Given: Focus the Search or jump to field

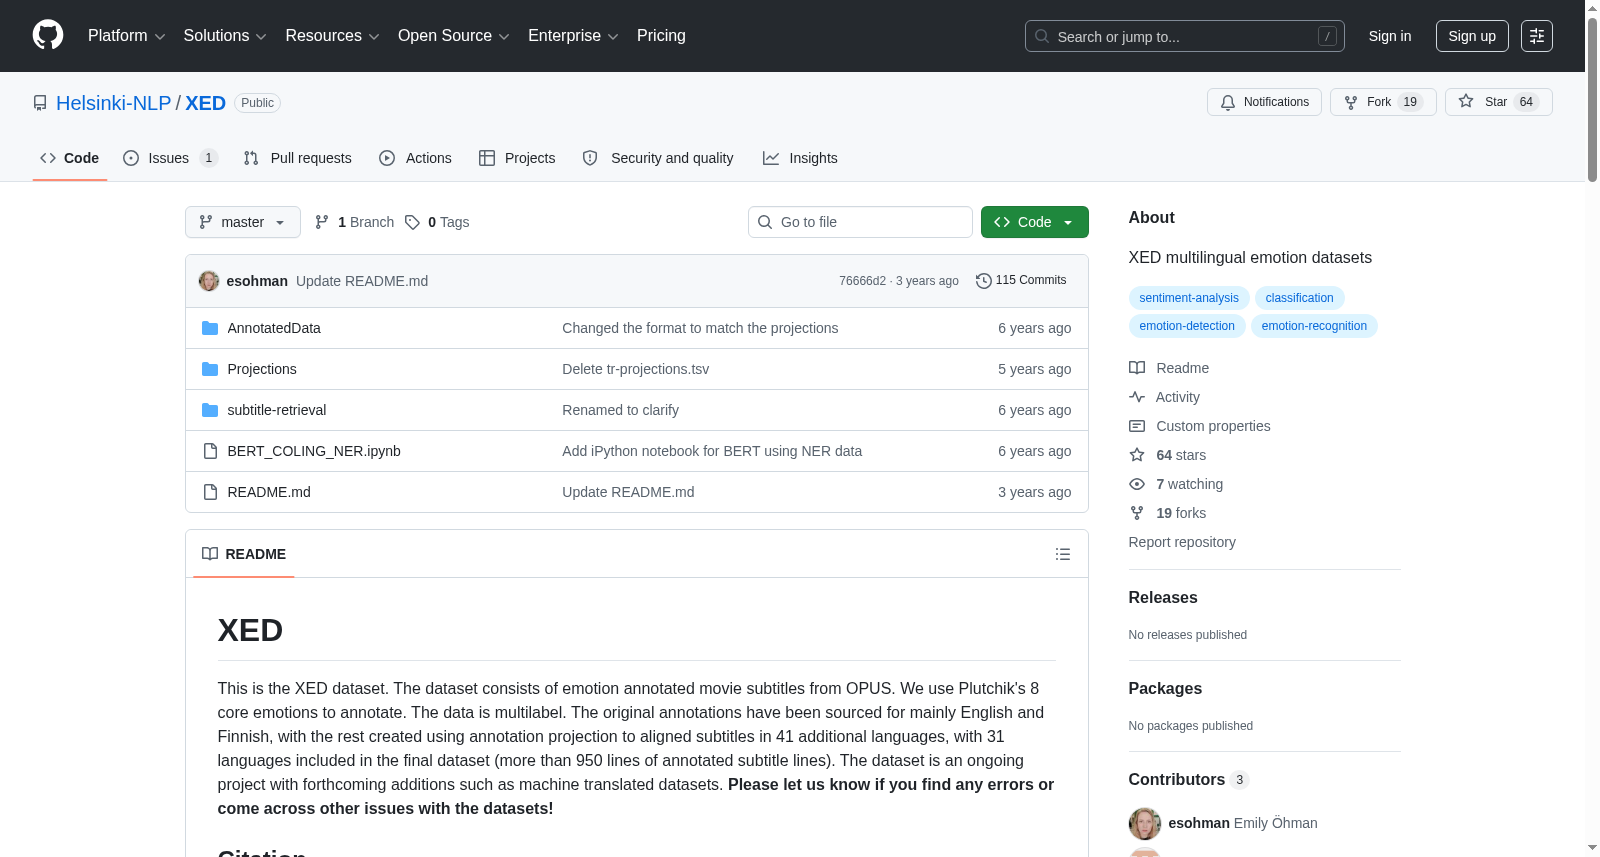Looking at the screenshot, I should tap(1185, 36).
